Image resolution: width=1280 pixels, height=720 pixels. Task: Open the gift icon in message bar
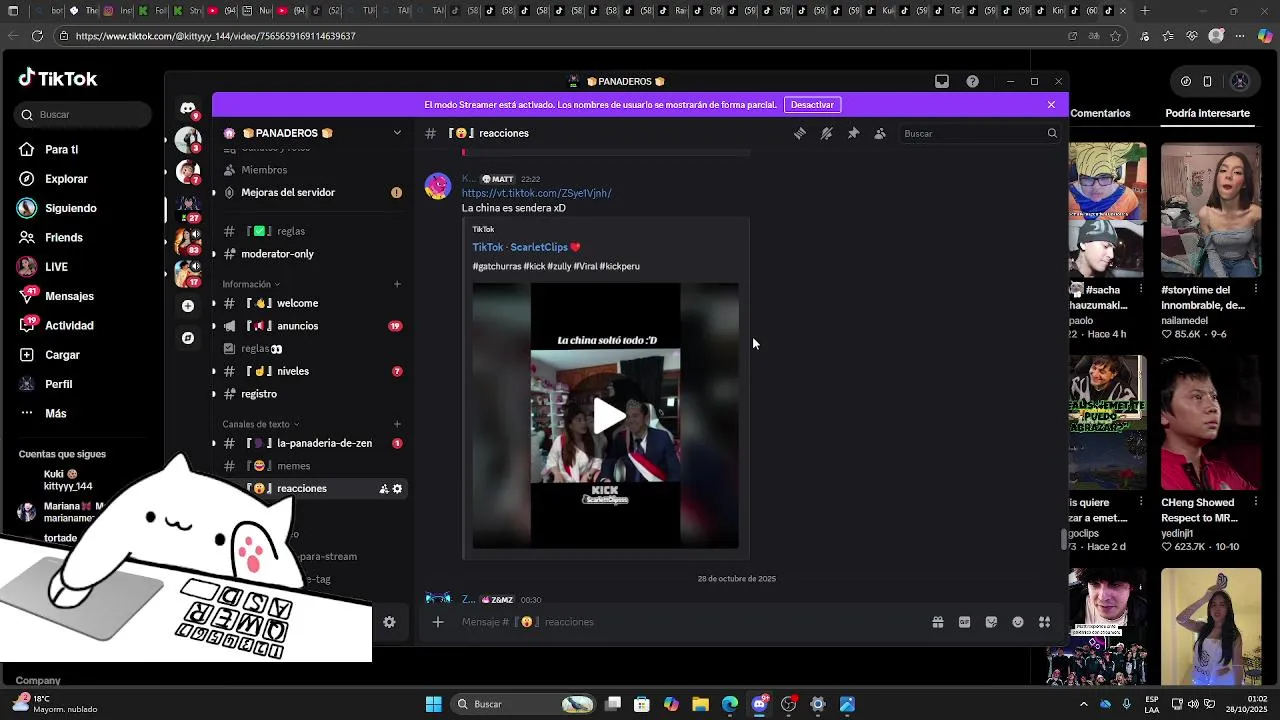point(938,622)
